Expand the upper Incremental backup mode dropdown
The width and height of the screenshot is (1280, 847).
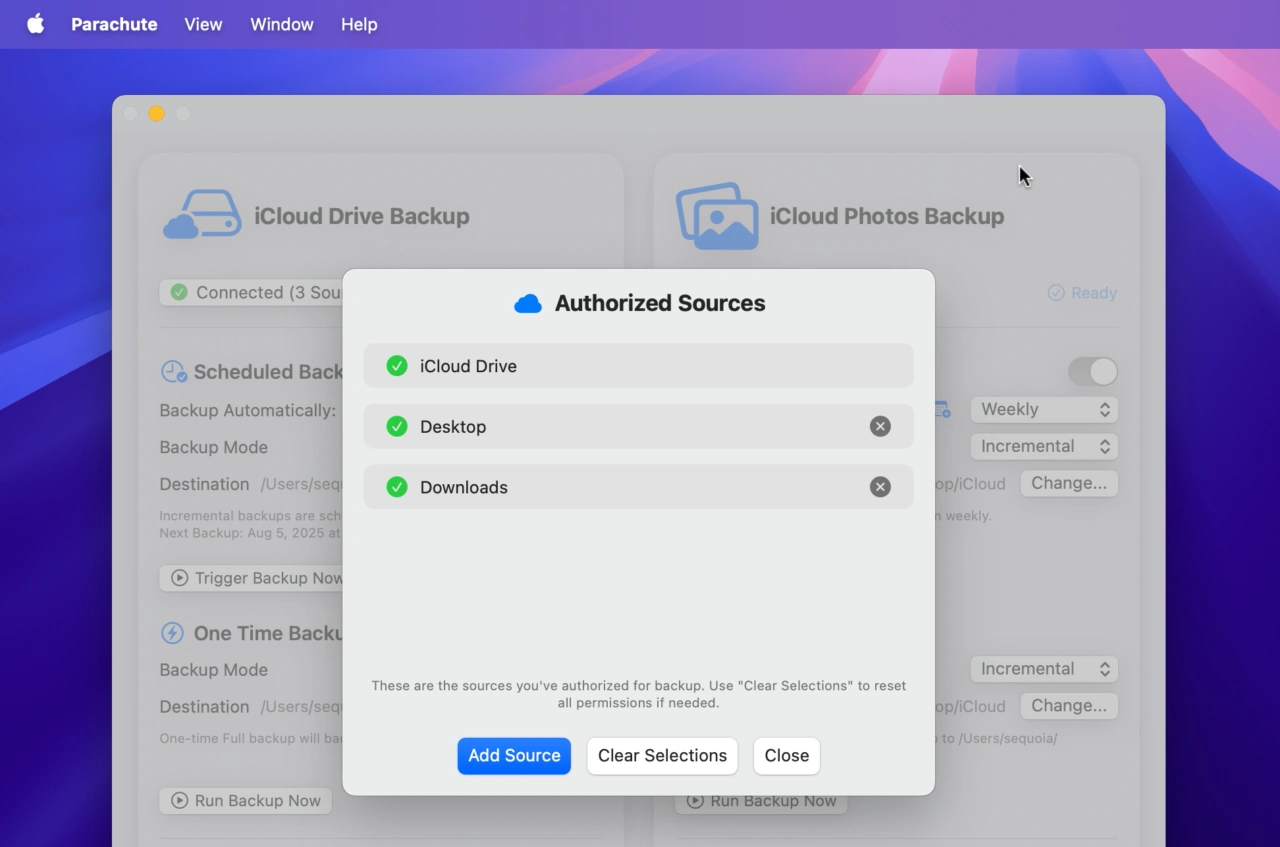tap(1044, 446)
